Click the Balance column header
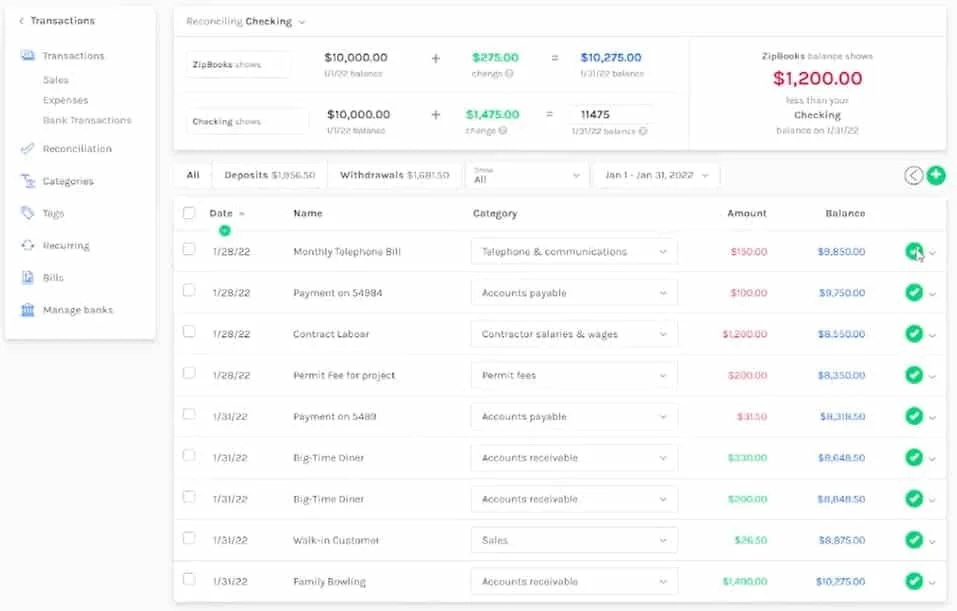This screenshot has height=611, width=957. pyautogui.click(x=845, y=213)
